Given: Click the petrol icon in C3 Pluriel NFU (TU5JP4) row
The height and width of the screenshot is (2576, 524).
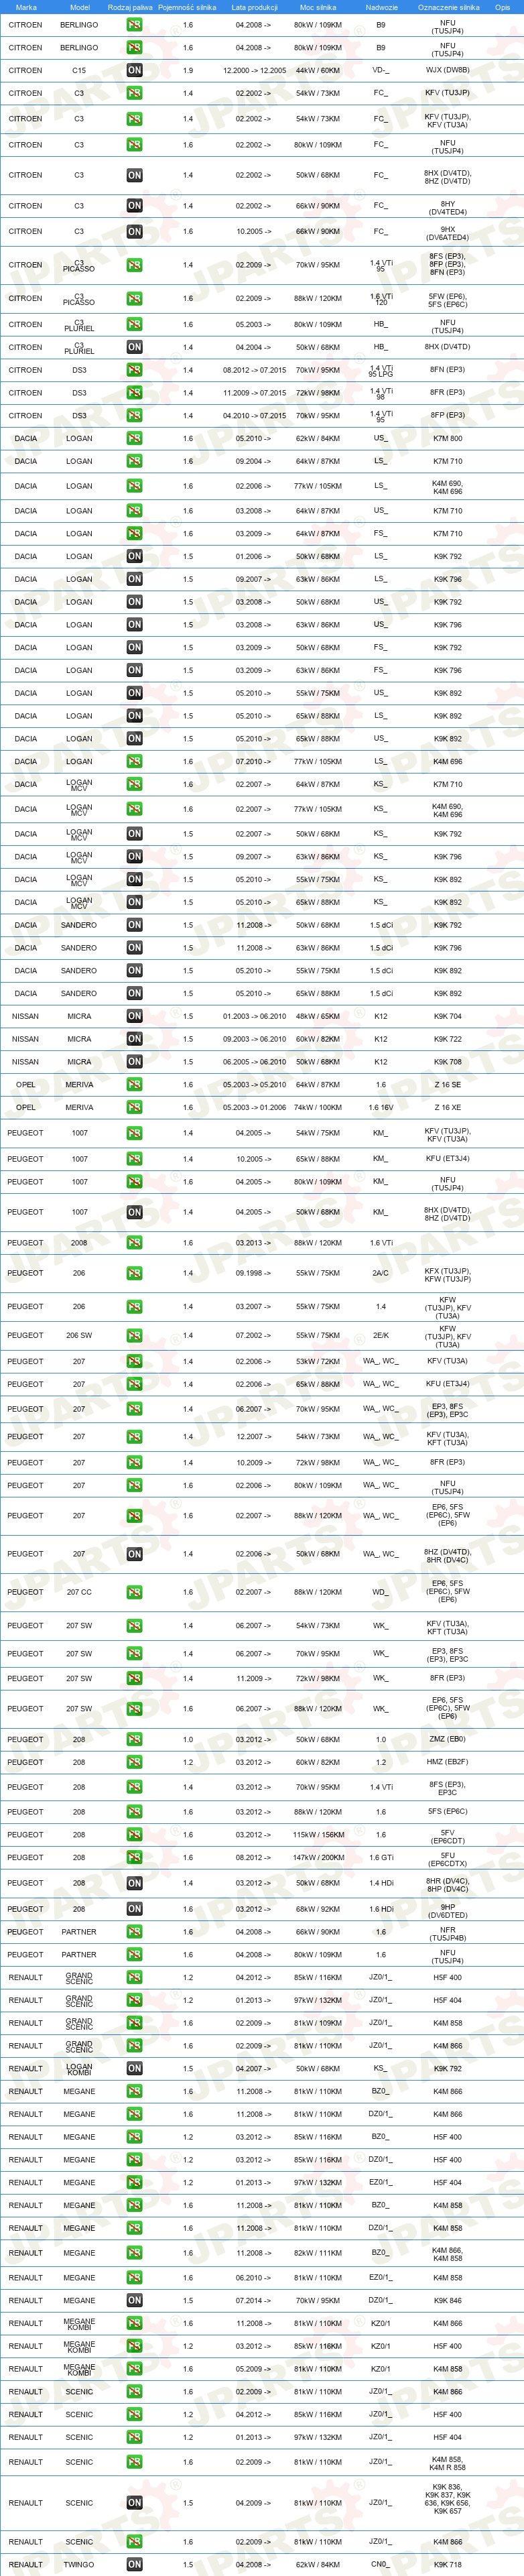Looking at the screenshot, I should (x=134, y=324).
